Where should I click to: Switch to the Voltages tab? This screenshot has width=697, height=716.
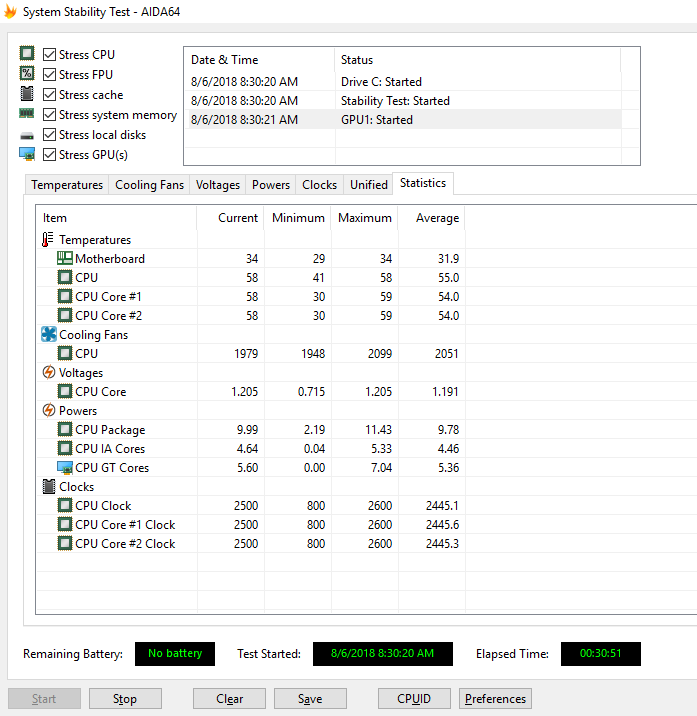coord(217,184)
